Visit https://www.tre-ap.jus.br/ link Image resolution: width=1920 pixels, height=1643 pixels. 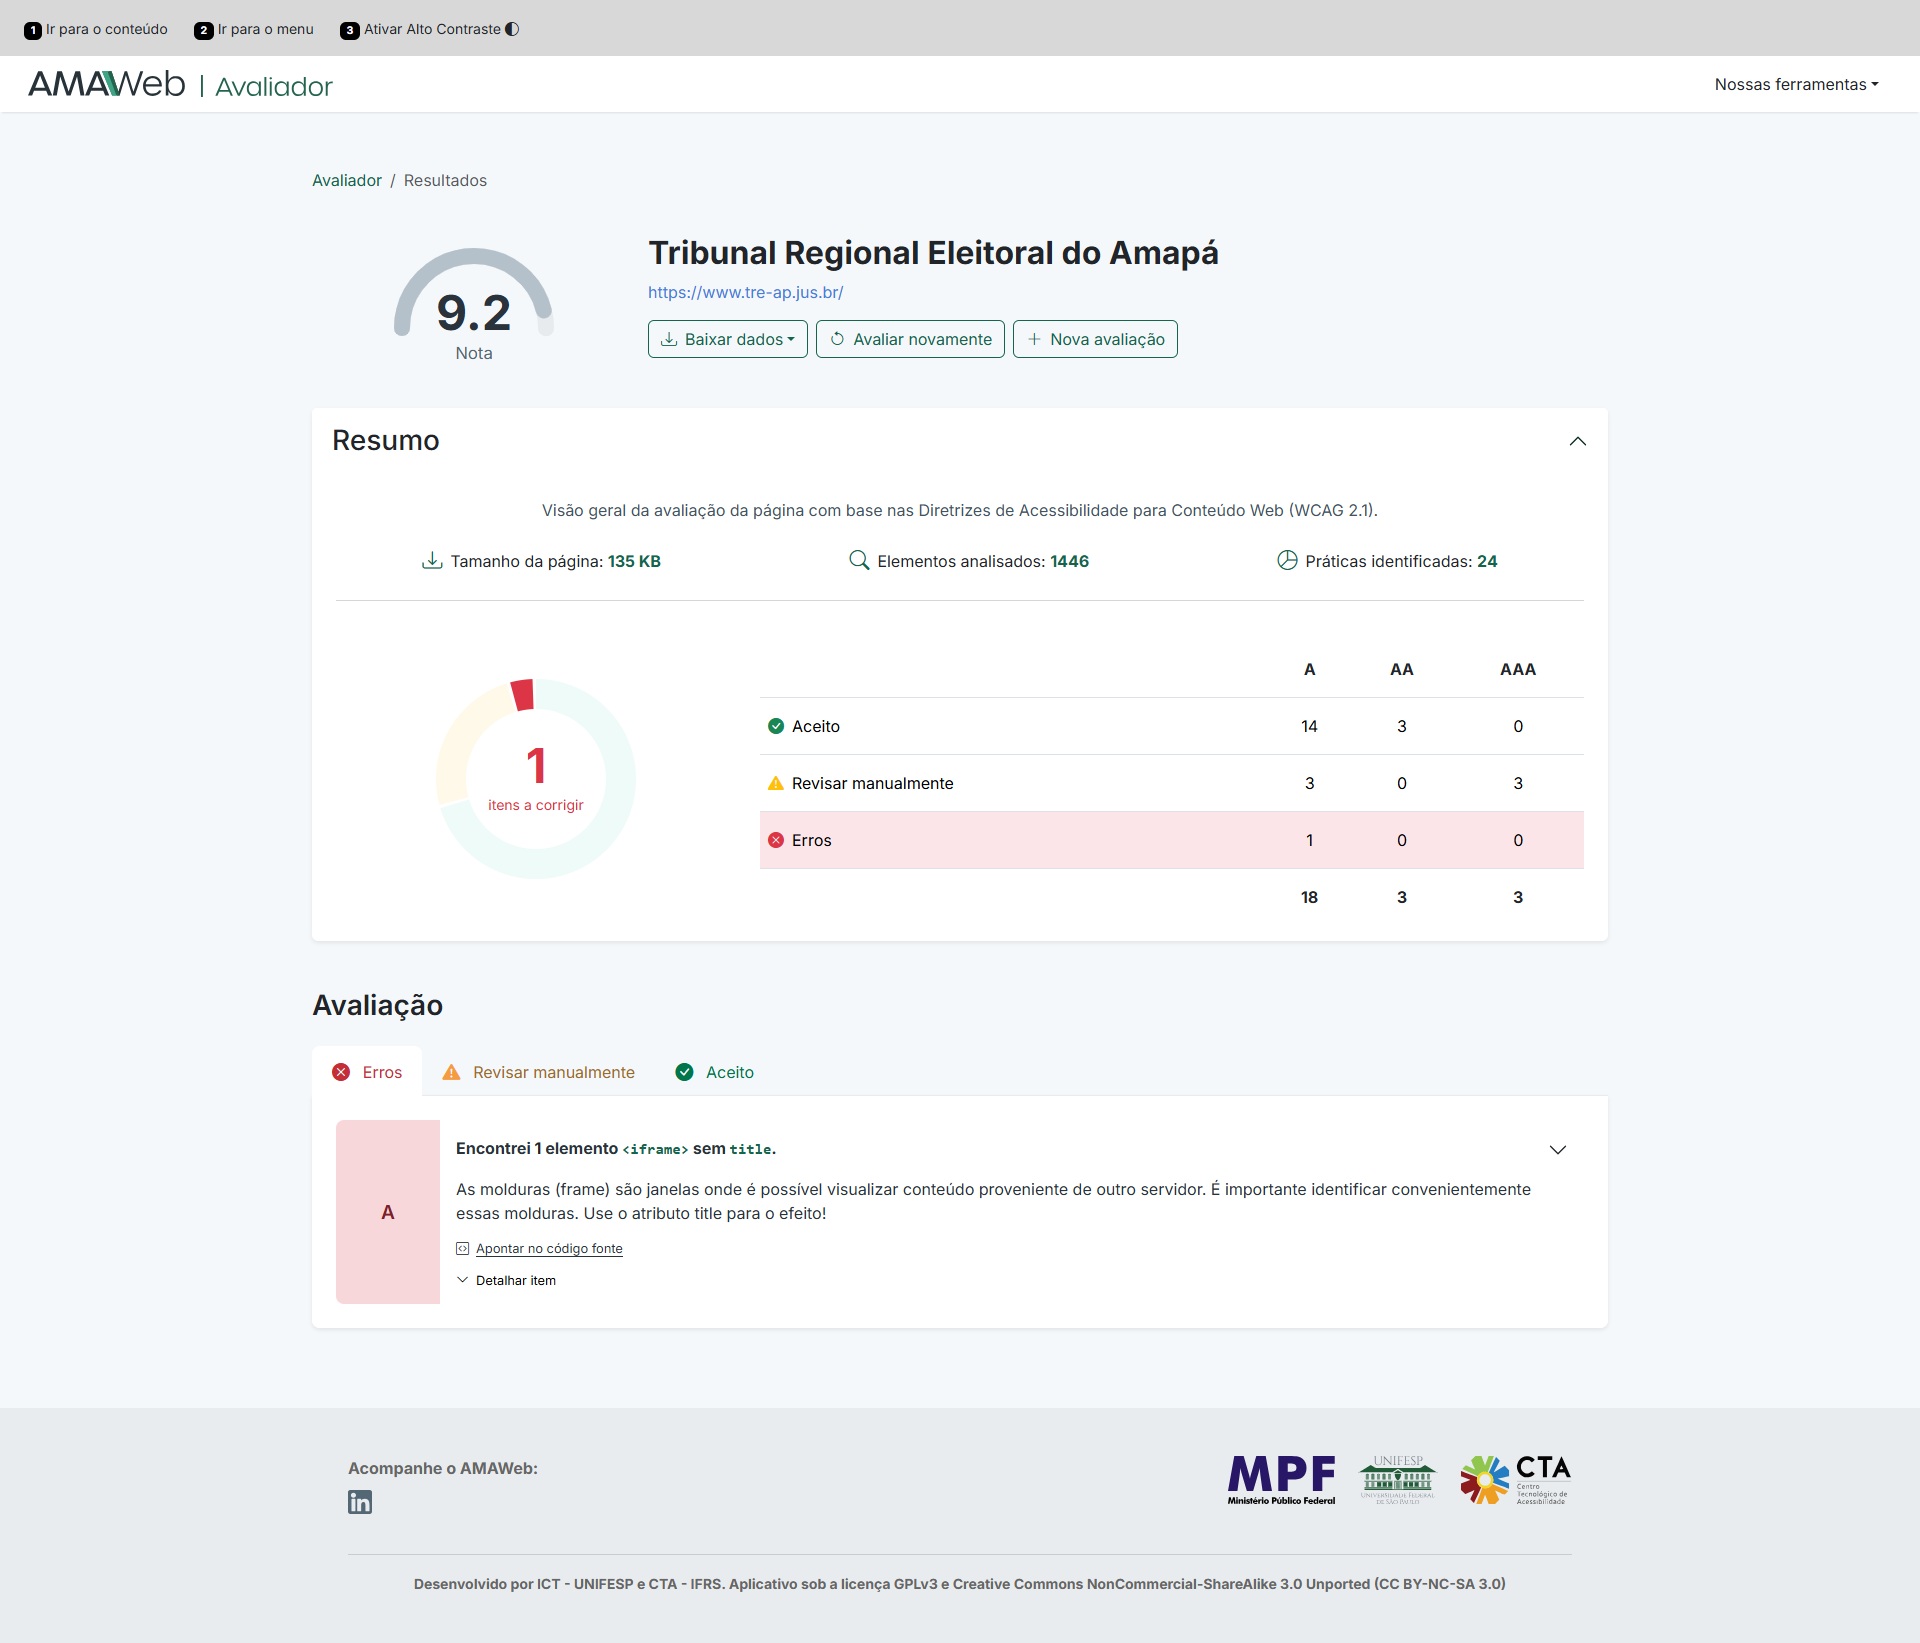(x=745, y=292)
